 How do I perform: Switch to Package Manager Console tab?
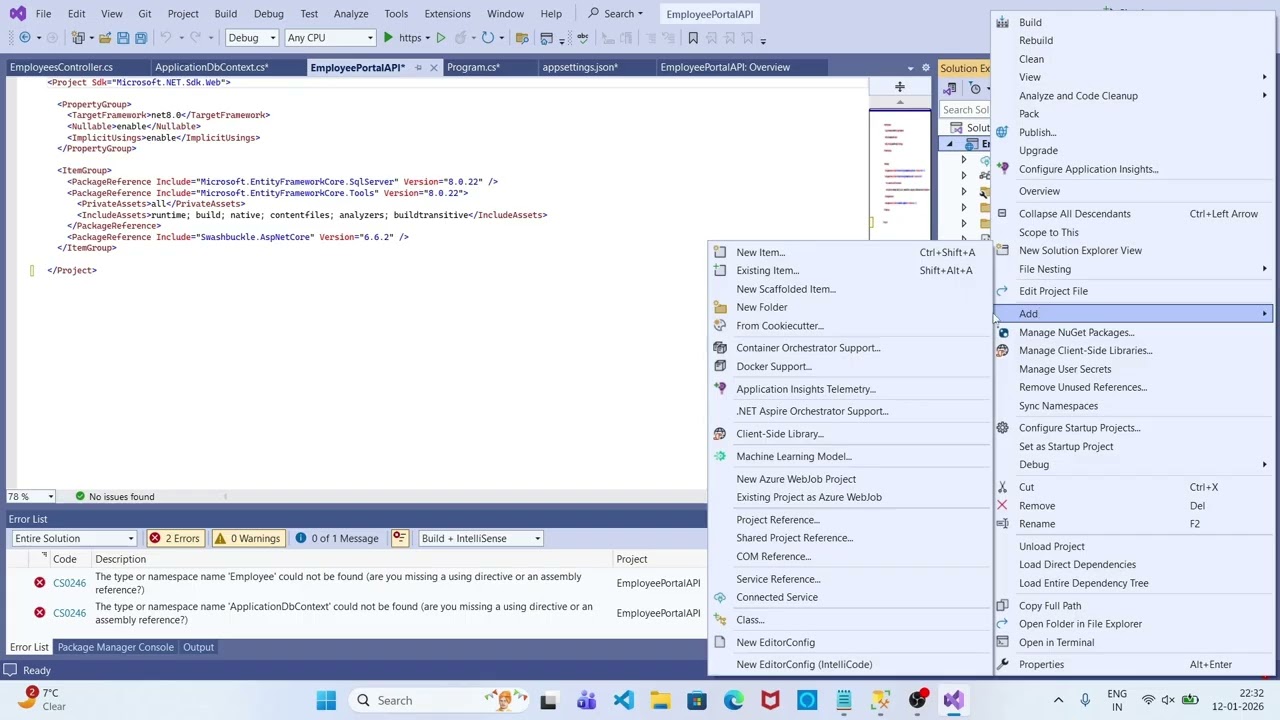pyautogui.click(x=115, y=647)
